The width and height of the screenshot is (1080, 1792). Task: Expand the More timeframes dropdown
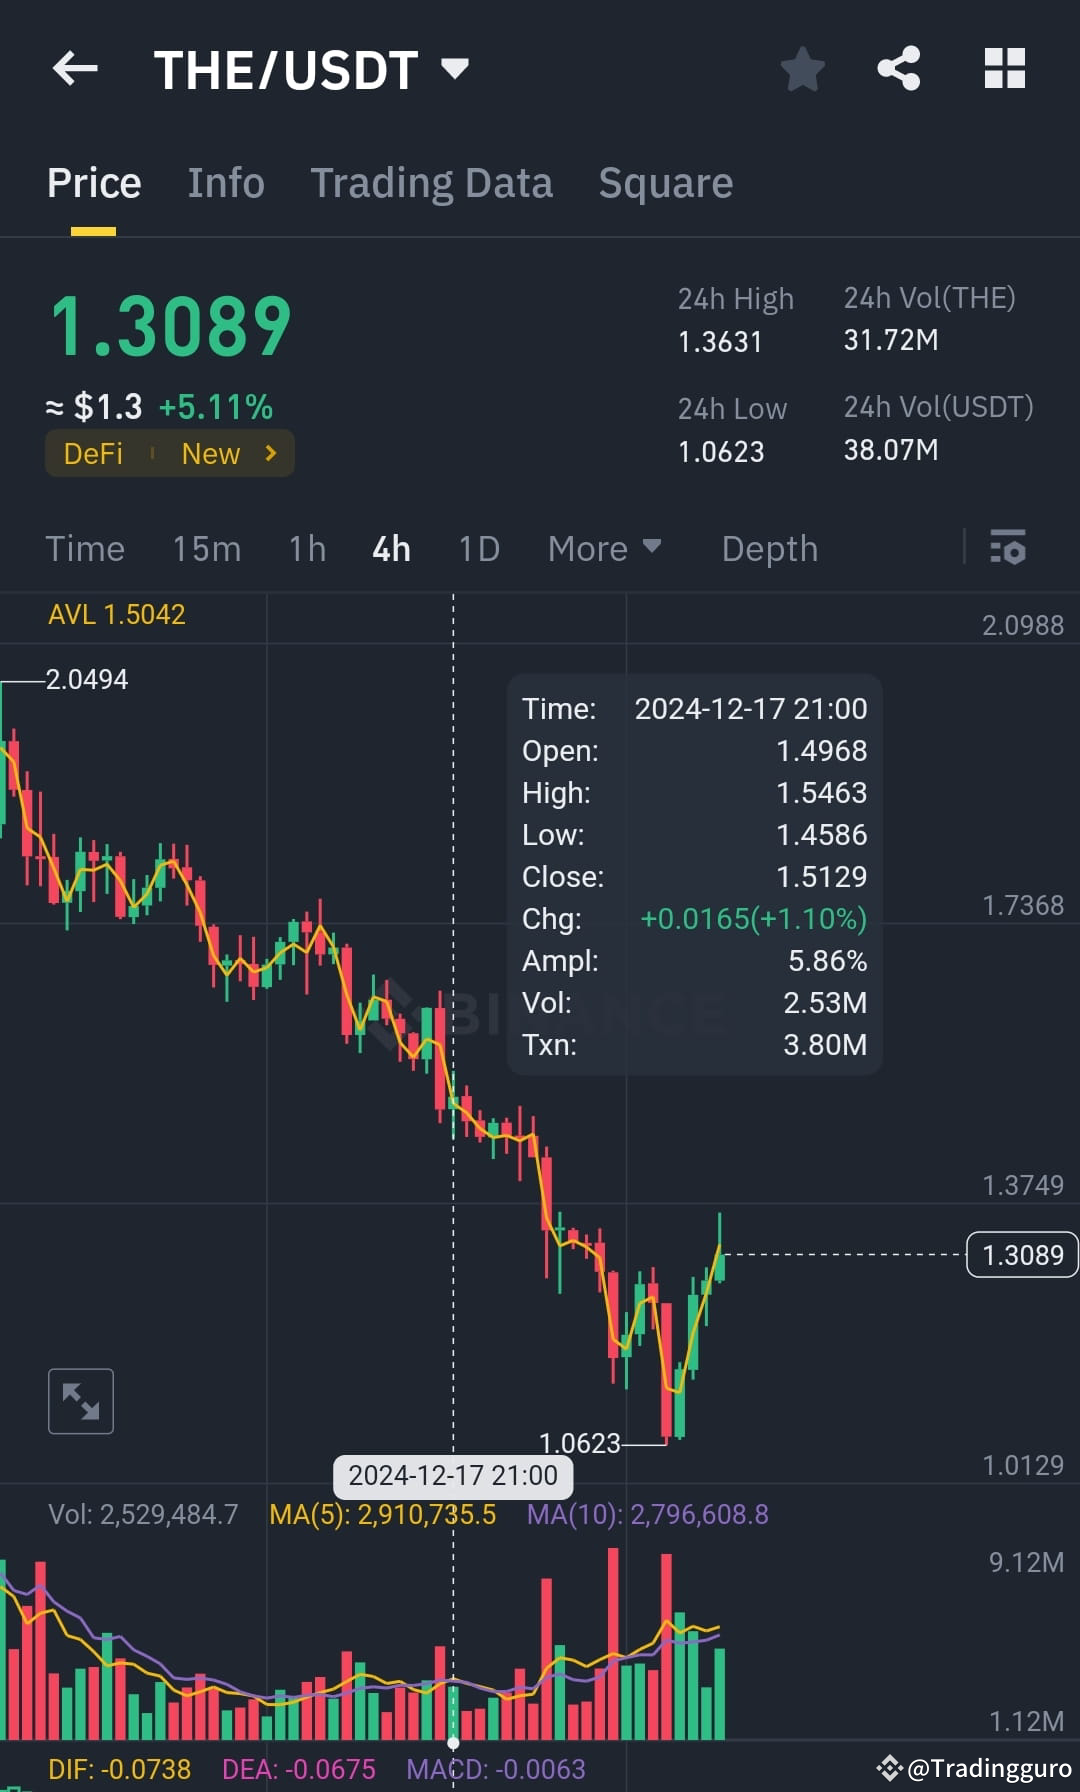point(604,548)
